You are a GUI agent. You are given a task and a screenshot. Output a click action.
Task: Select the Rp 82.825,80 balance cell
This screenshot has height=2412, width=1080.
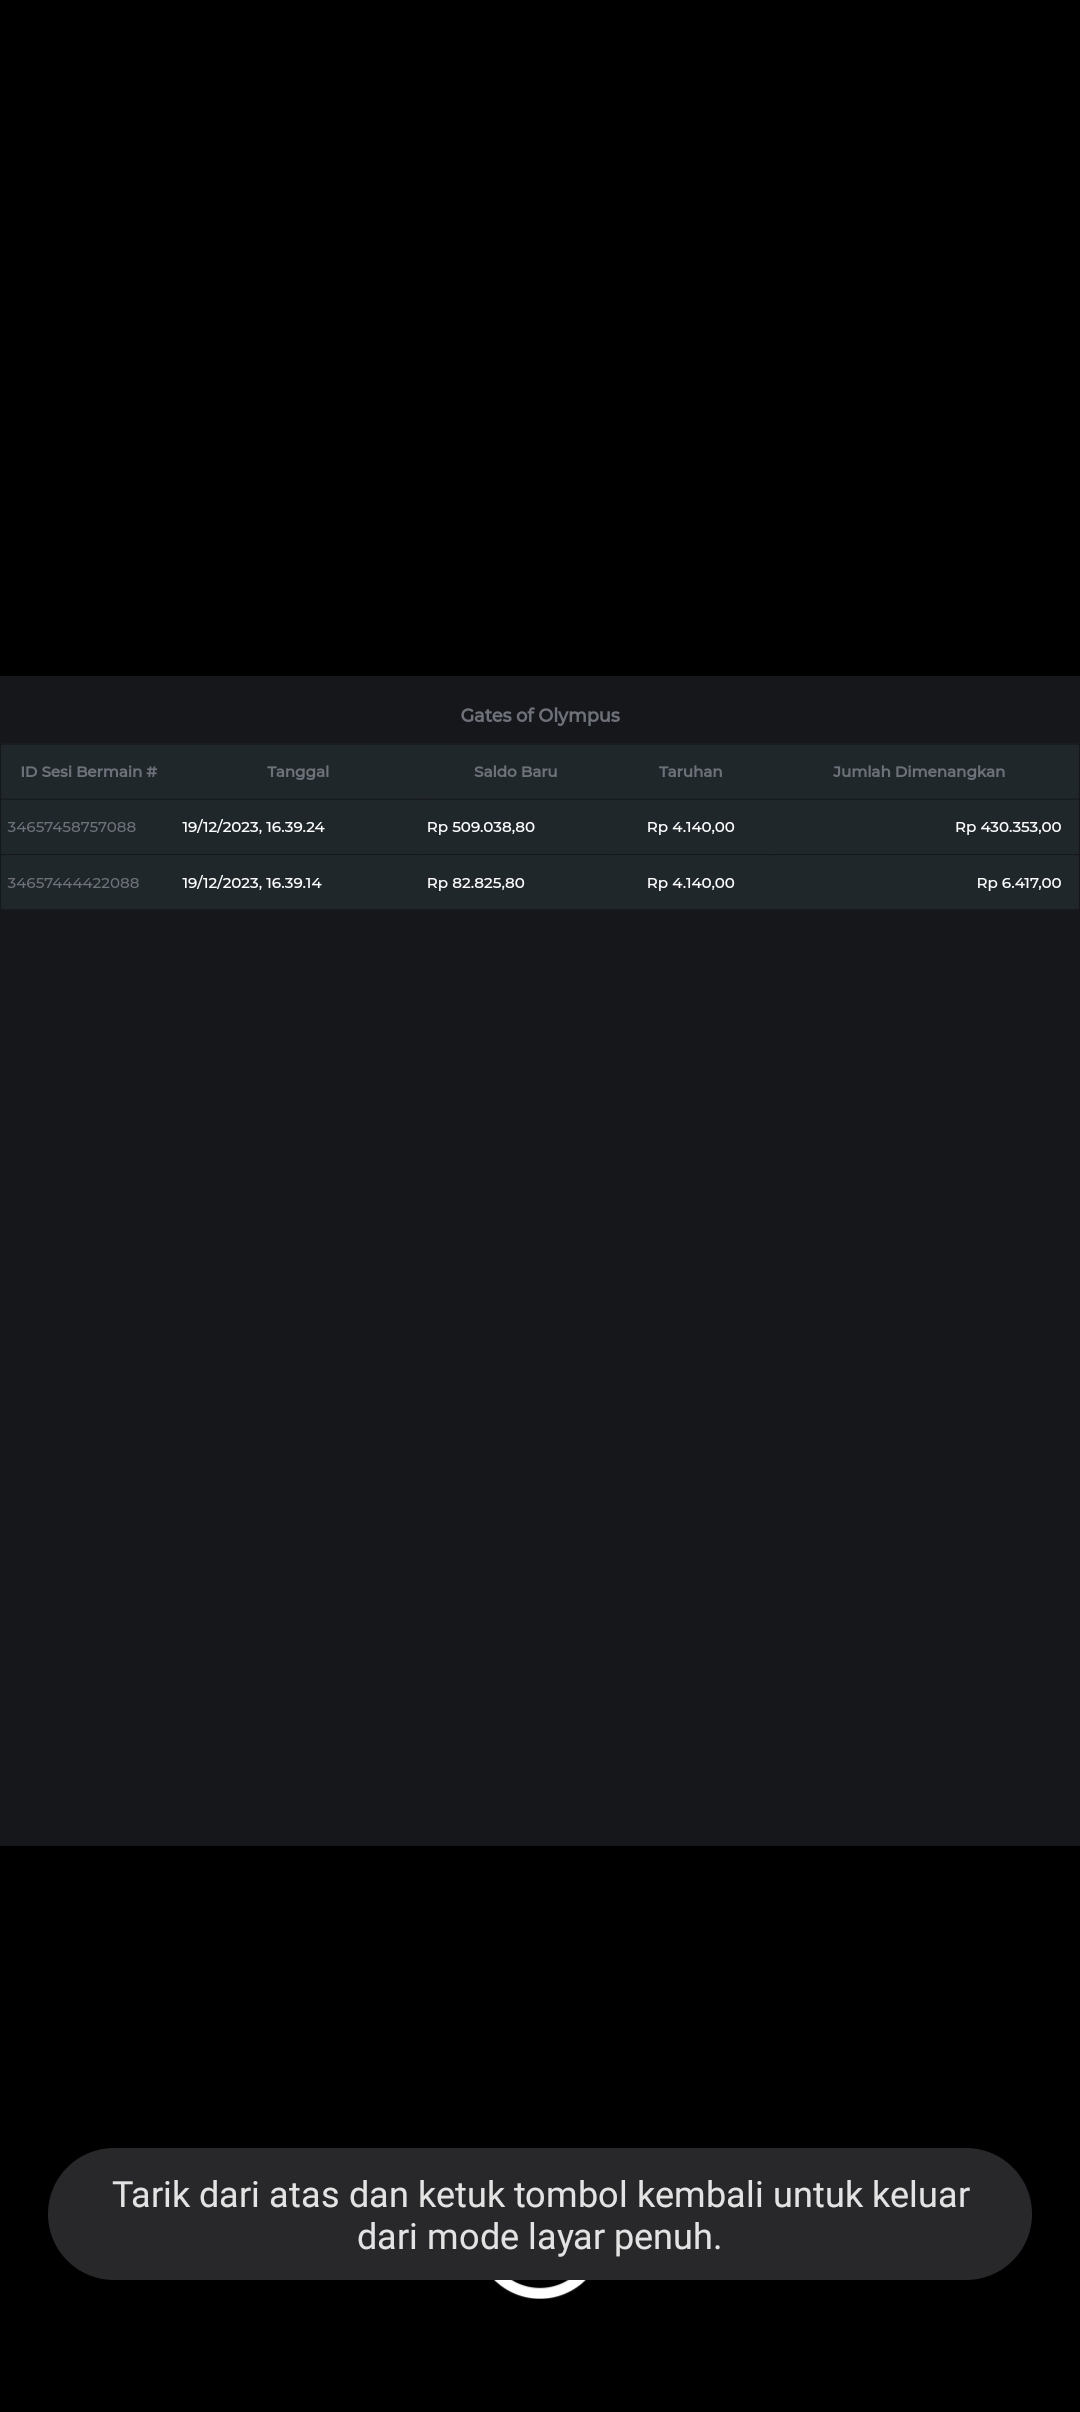475,883
